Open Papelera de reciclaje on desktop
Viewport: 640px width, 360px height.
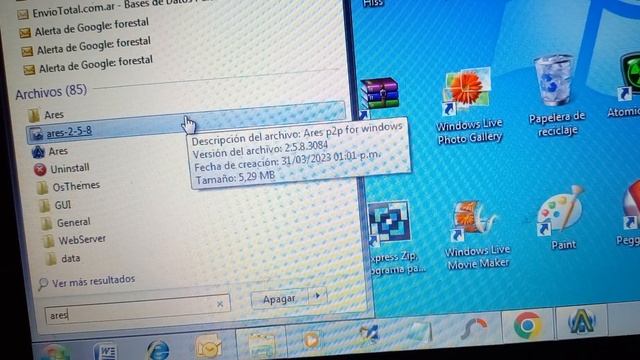coord(556,97)
